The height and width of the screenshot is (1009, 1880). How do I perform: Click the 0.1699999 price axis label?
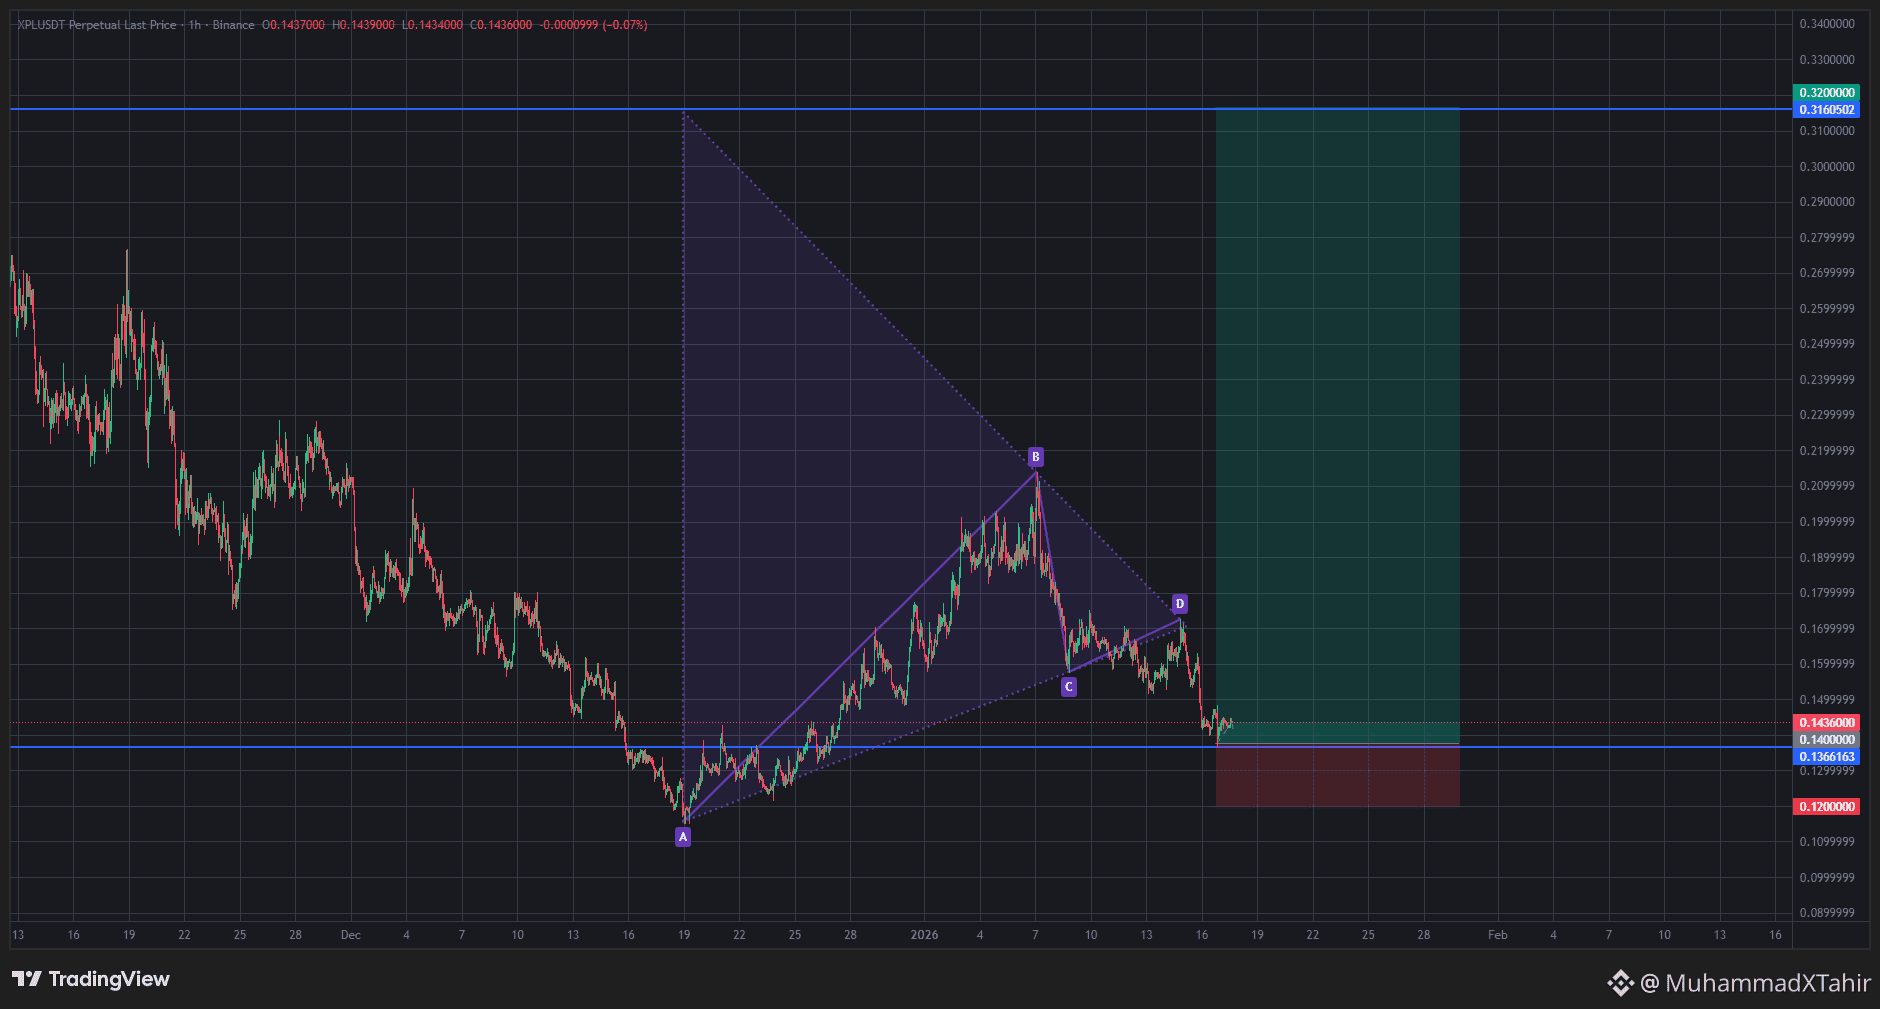(1827, 629)
